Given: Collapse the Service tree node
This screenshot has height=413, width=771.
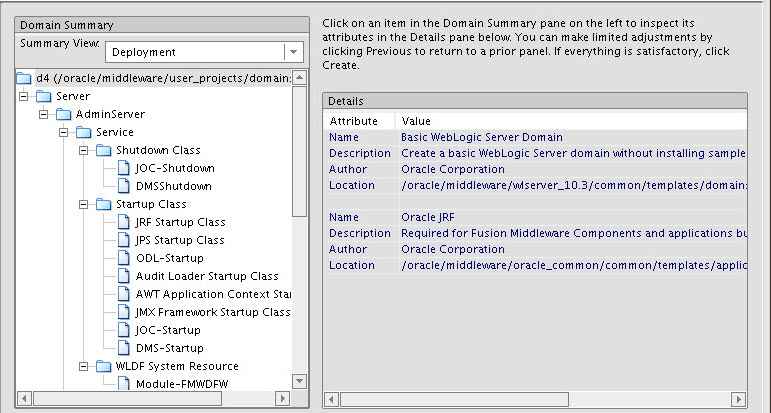Looking at the screenshot, I should pyautogui.click(x=64, y=132).
